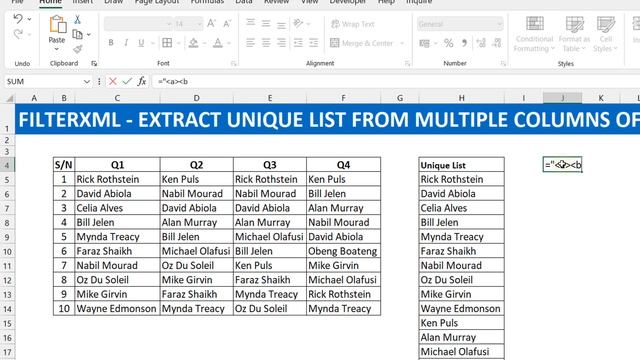This screenshot has height=360, width=640.
Task: Toggle Bold formatting
Action: (111, 42)
